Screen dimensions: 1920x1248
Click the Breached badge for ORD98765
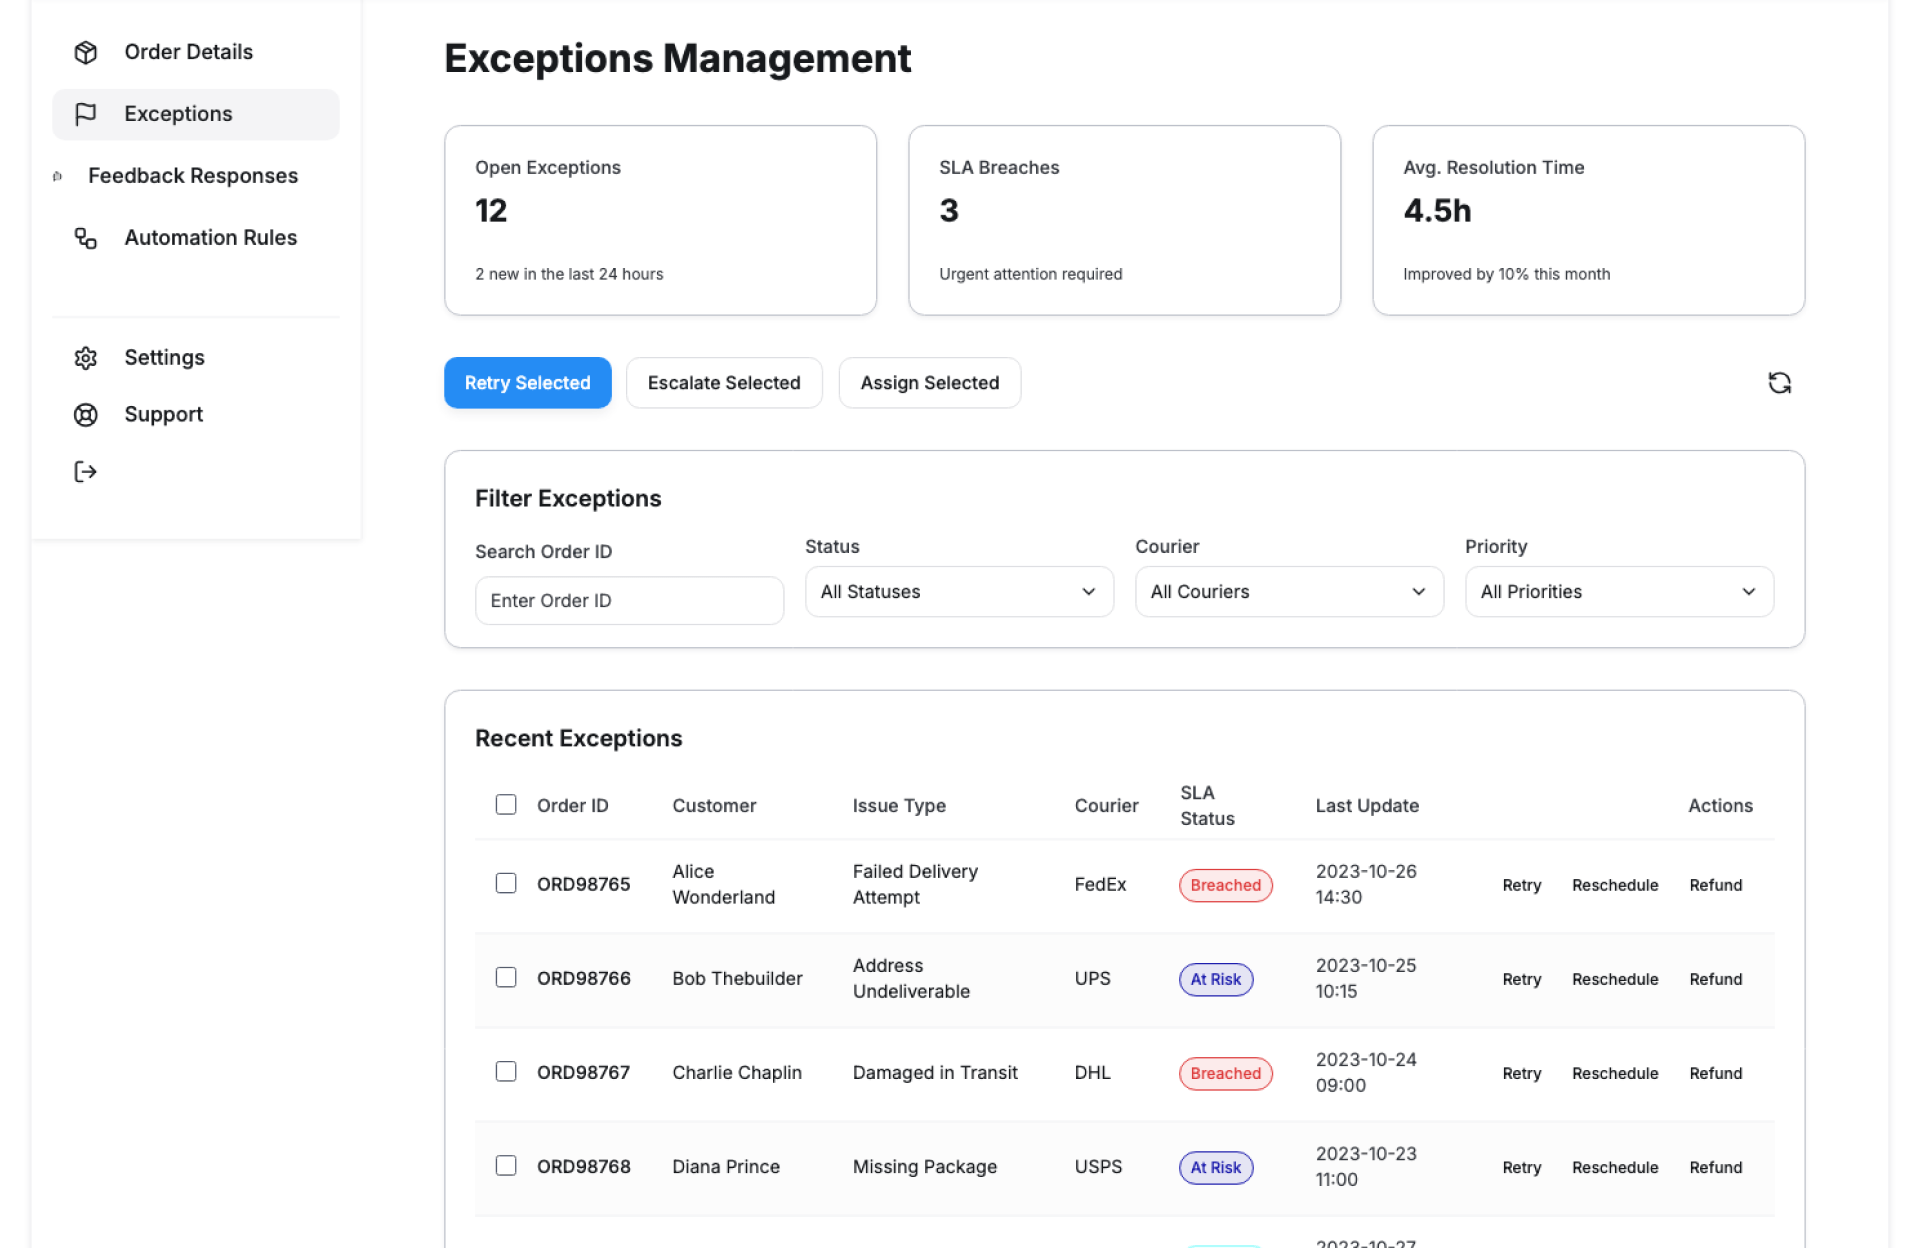1225,885
